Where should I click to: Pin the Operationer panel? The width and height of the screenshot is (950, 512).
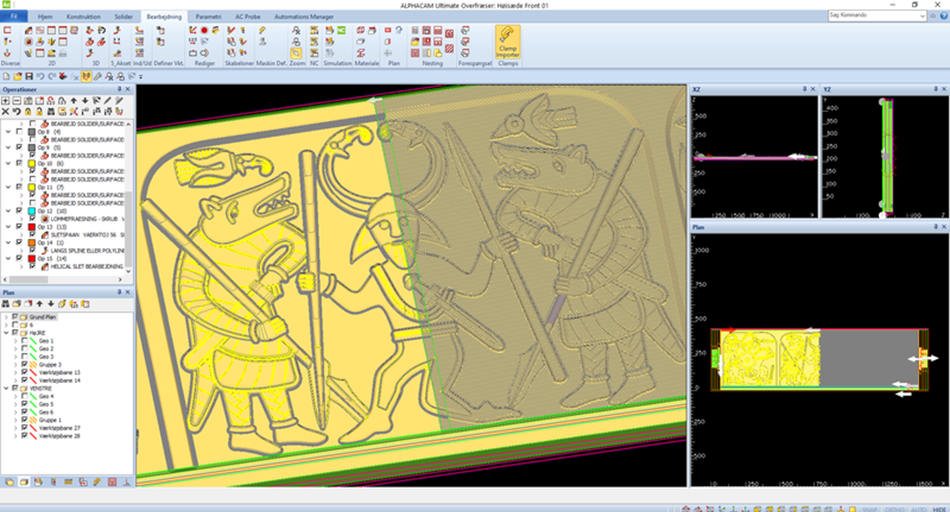tap(119, 89)
